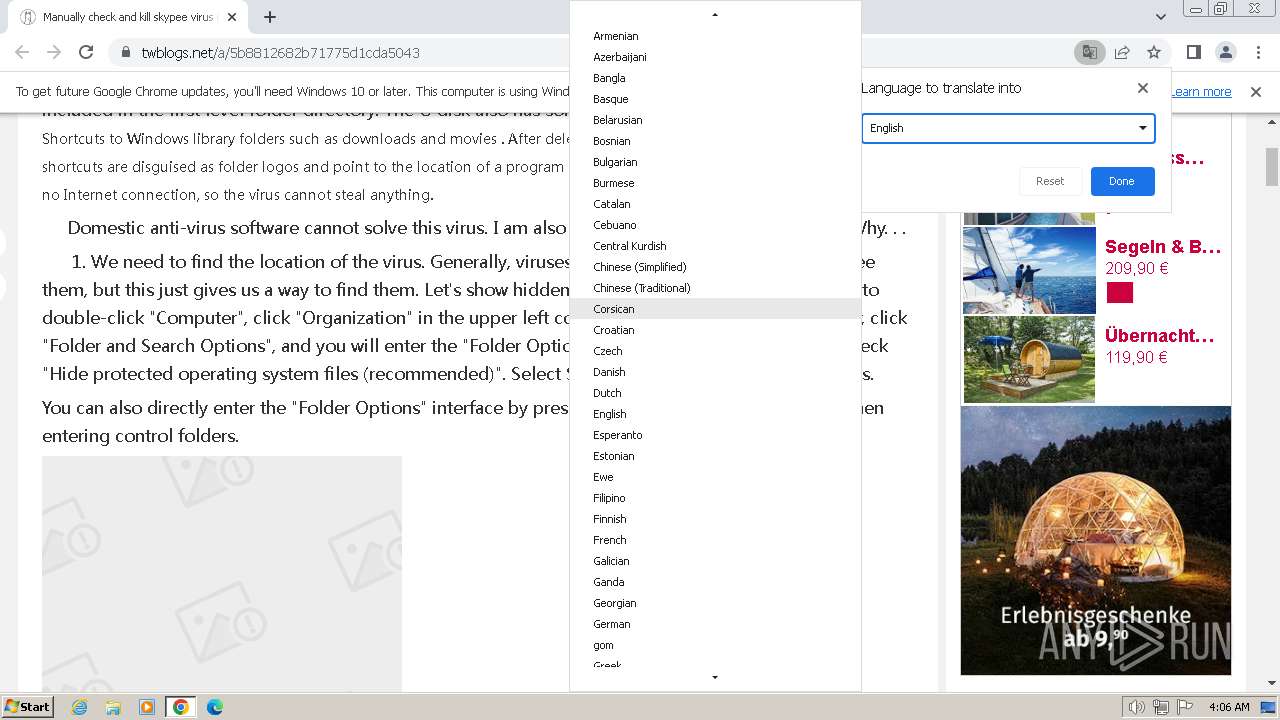The image size is (1280, 720).
Task: Open tab search dropdown chevron
Action: tap(1160, 17)
